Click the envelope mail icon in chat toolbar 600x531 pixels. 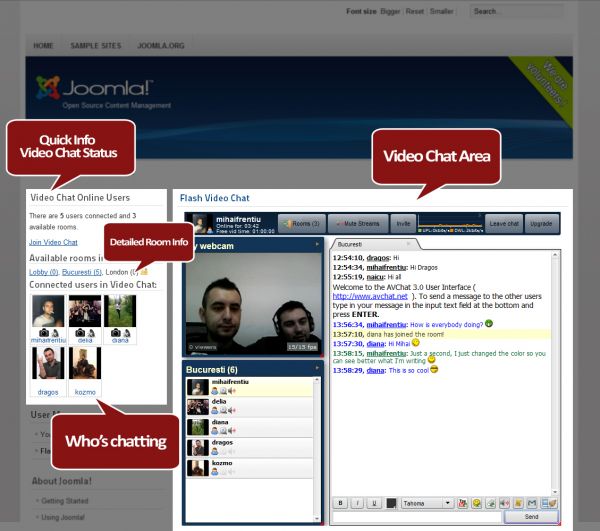coord(532,503)
